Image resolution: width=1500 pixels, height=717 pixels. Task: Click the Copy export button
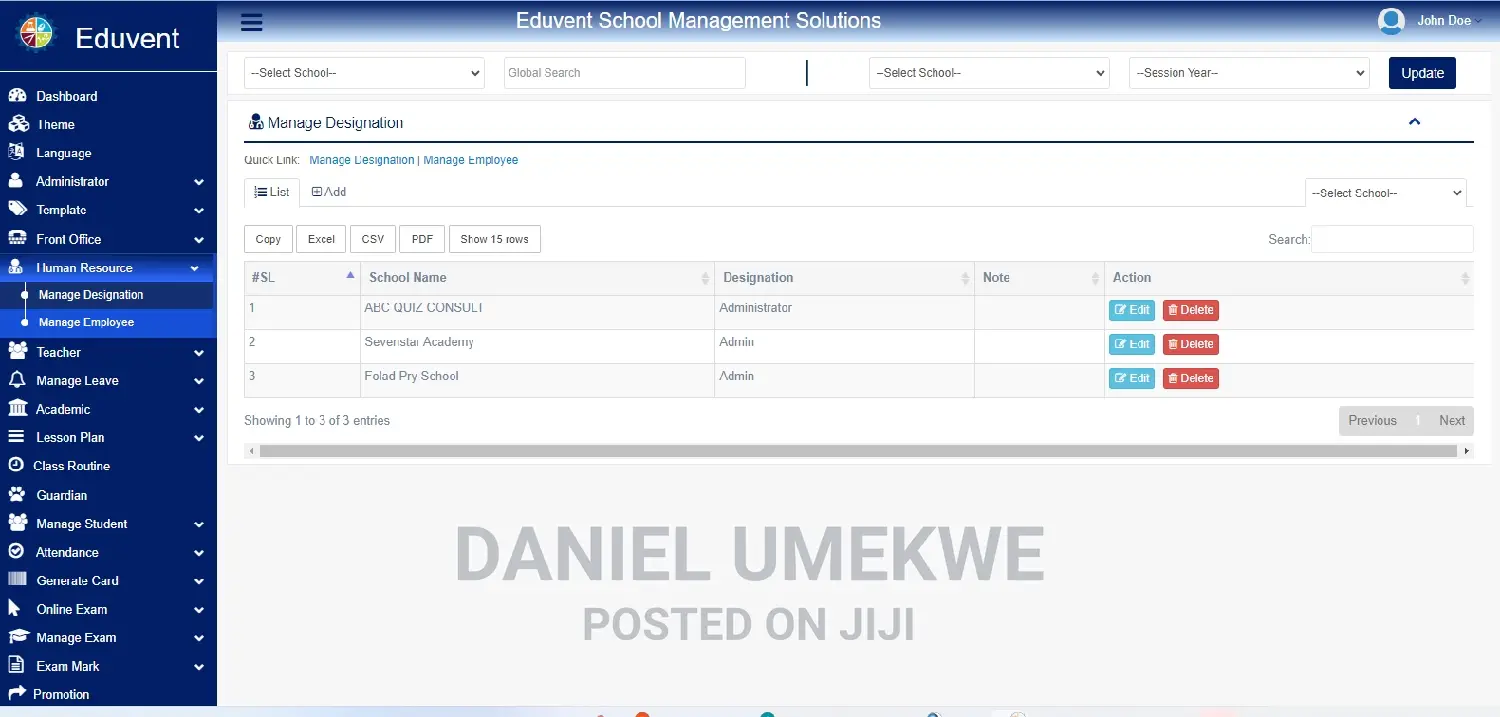[x=268, y=239]
